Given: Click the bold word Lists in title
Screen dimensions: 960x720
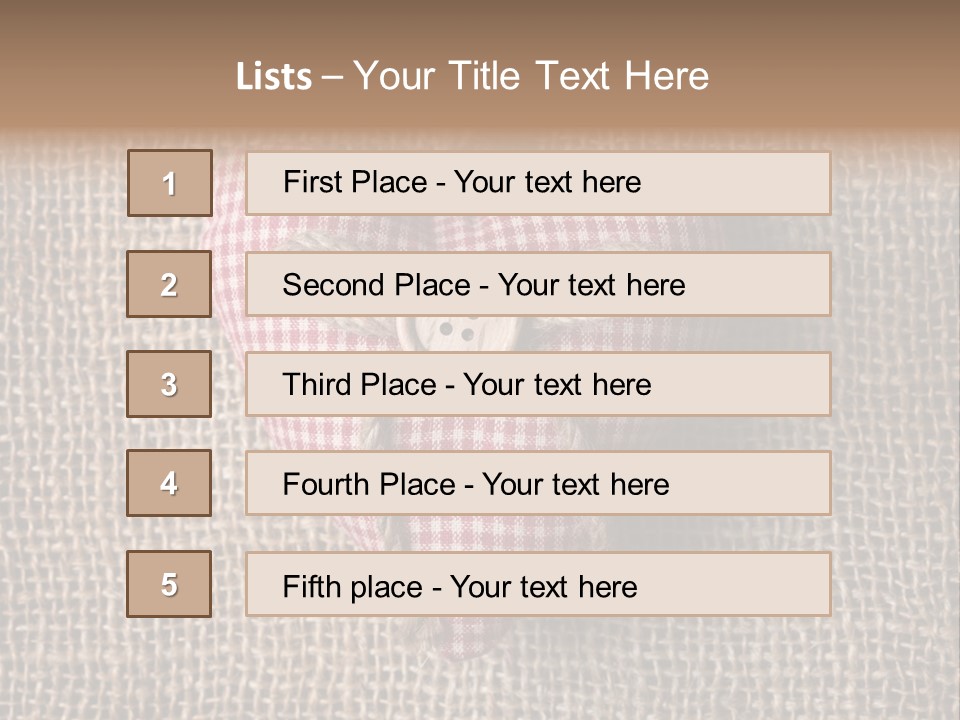Looking at the screenshot, I should coord(274,77).
